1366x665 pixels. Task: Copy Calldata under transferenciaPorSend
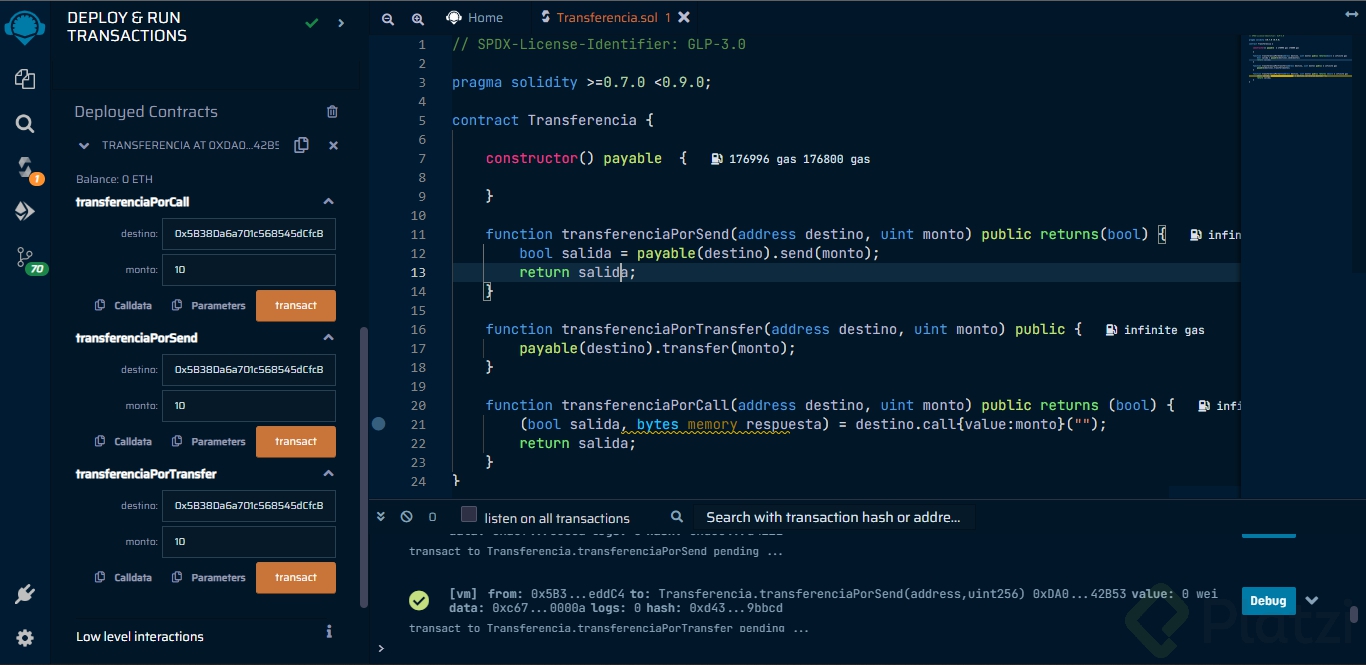coord(123,441)
